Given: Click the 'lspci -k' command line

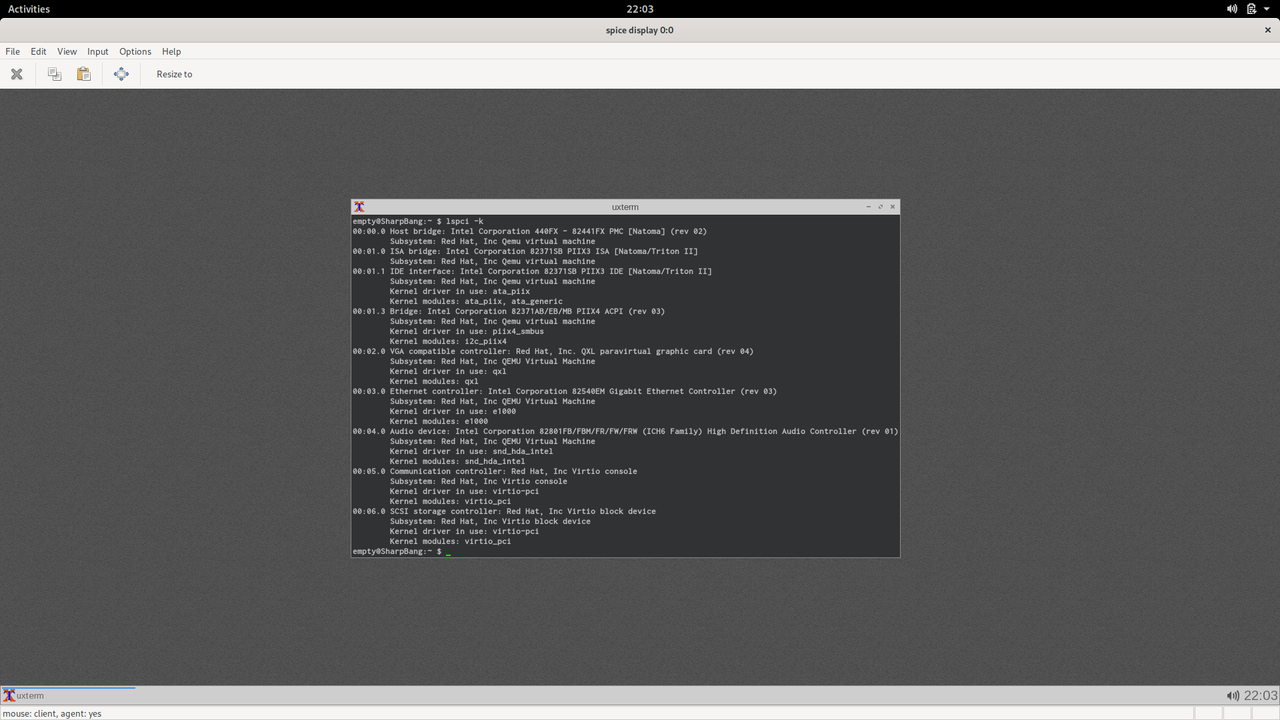Looking at the screenshot, I should tap(418, 221).
